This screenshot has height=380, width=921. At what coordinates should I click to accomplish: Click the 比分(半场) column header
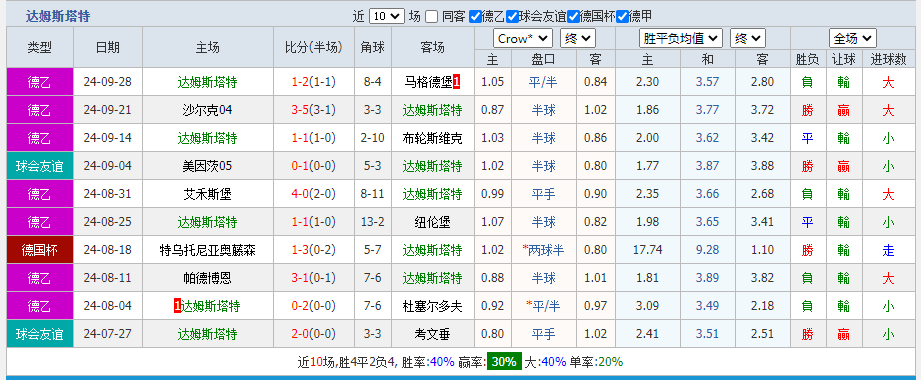pos(314,48)
